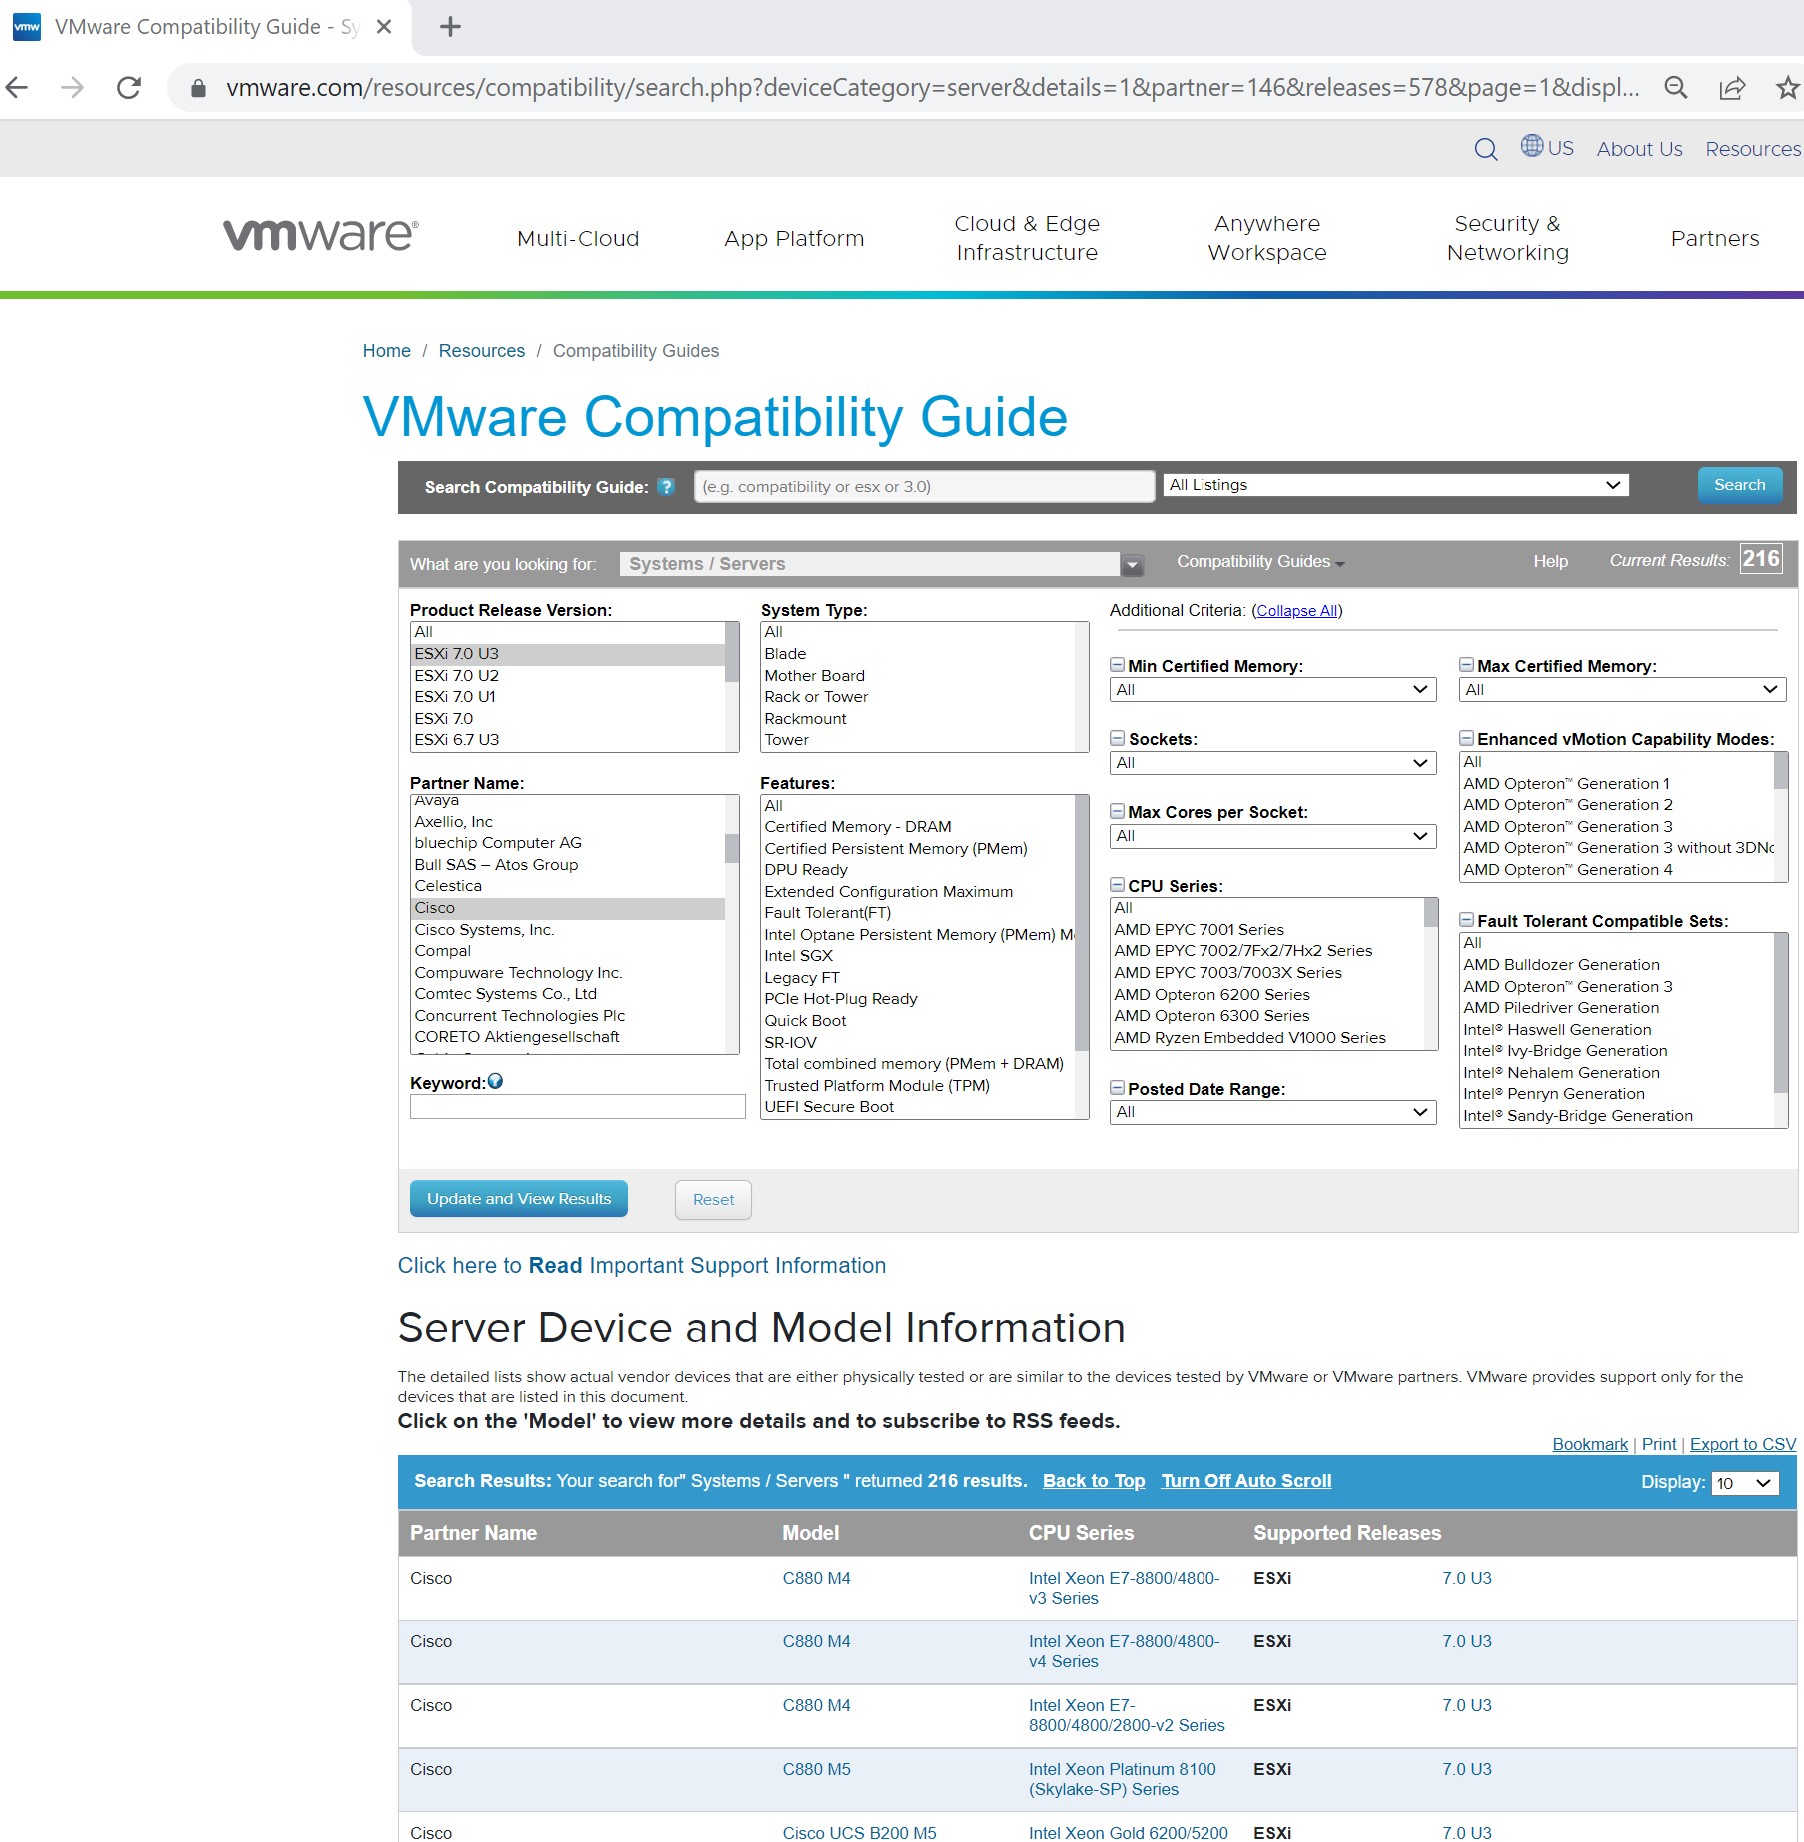This screenshot has width=1804, height=1842.
Task: Open the App Platform menu
Action: tap(794, 238)
